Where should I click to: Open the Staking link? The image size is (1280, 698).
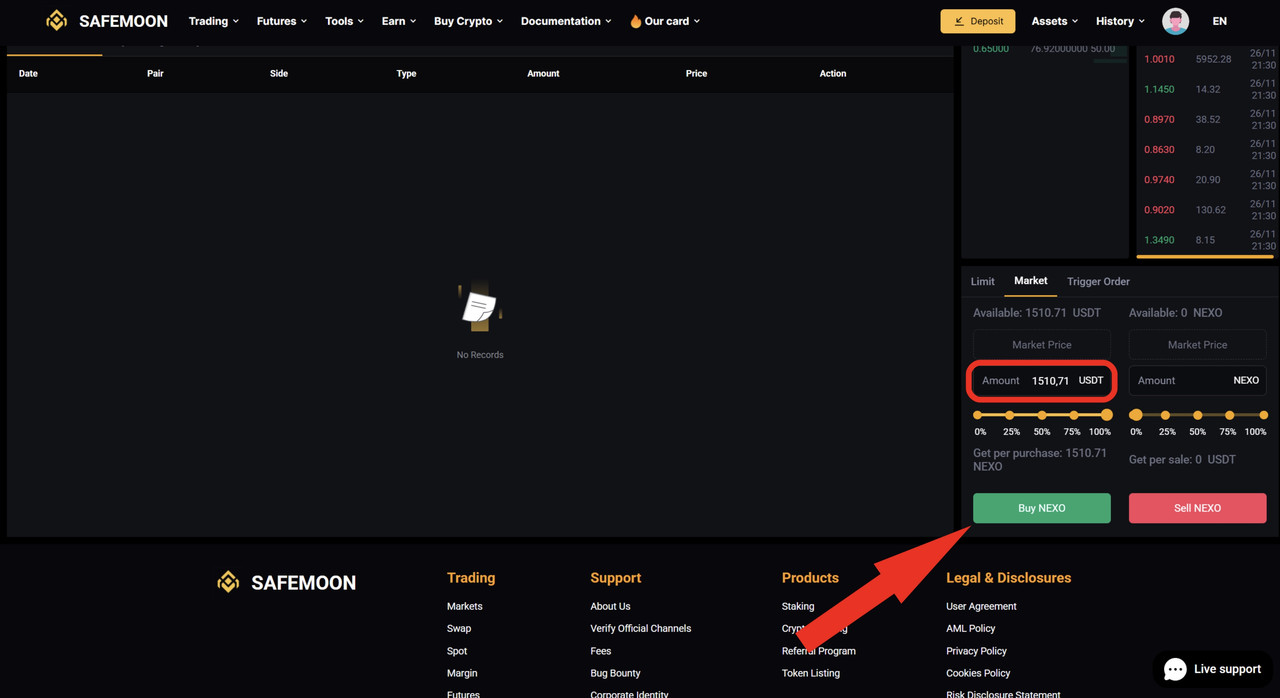[x=798, y=607]
